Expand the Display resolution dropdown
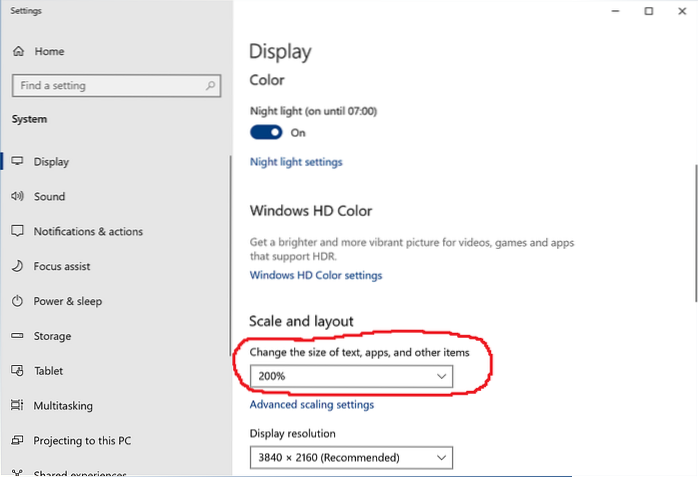This screenshot has width=698, height=477. click(351, 458)
